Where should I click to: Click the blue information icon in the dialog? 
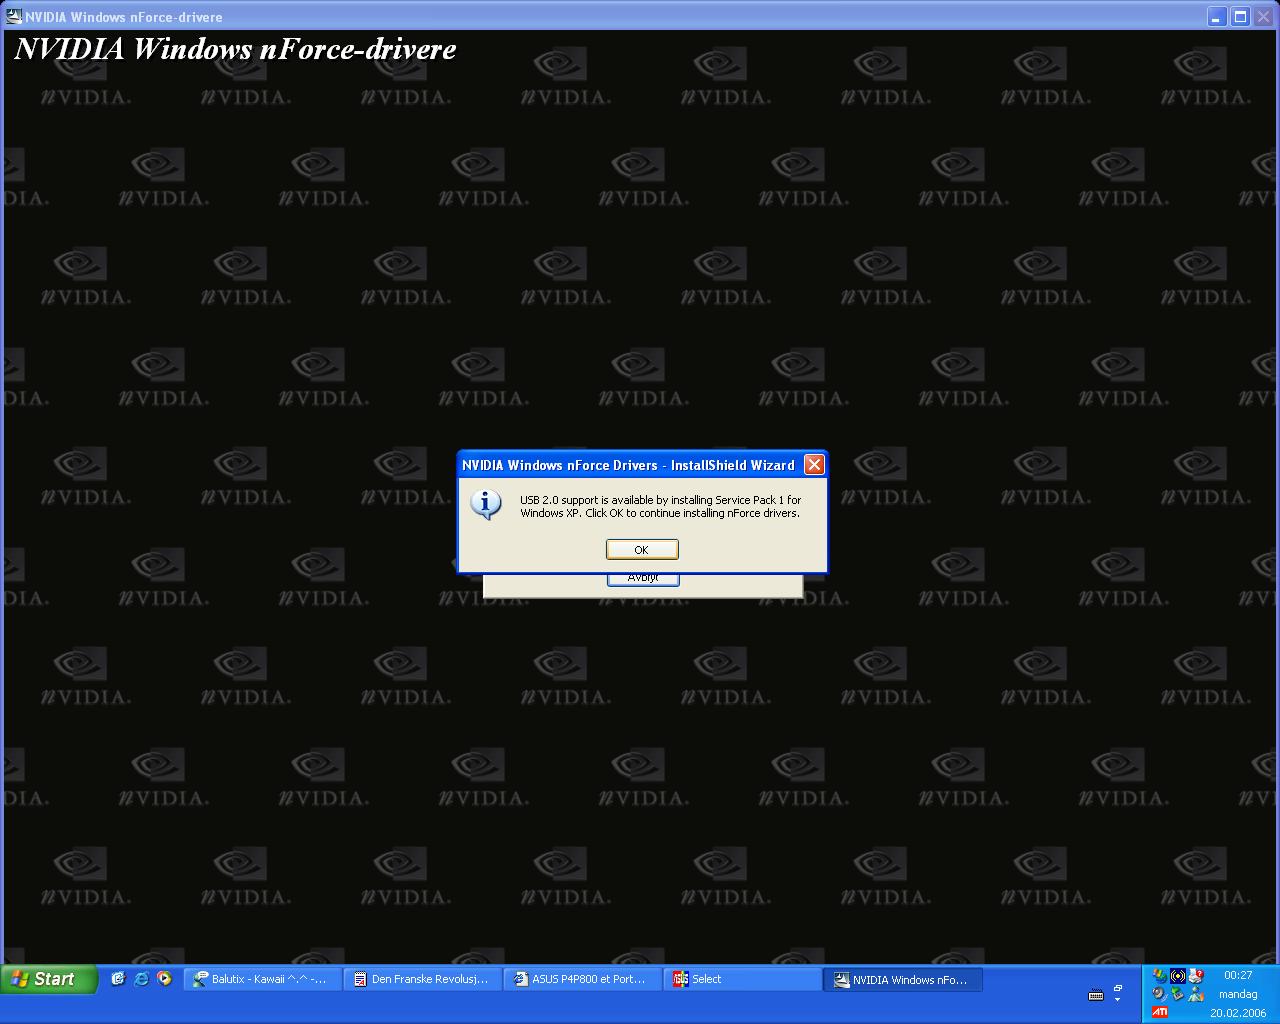[x=486, y=504]
